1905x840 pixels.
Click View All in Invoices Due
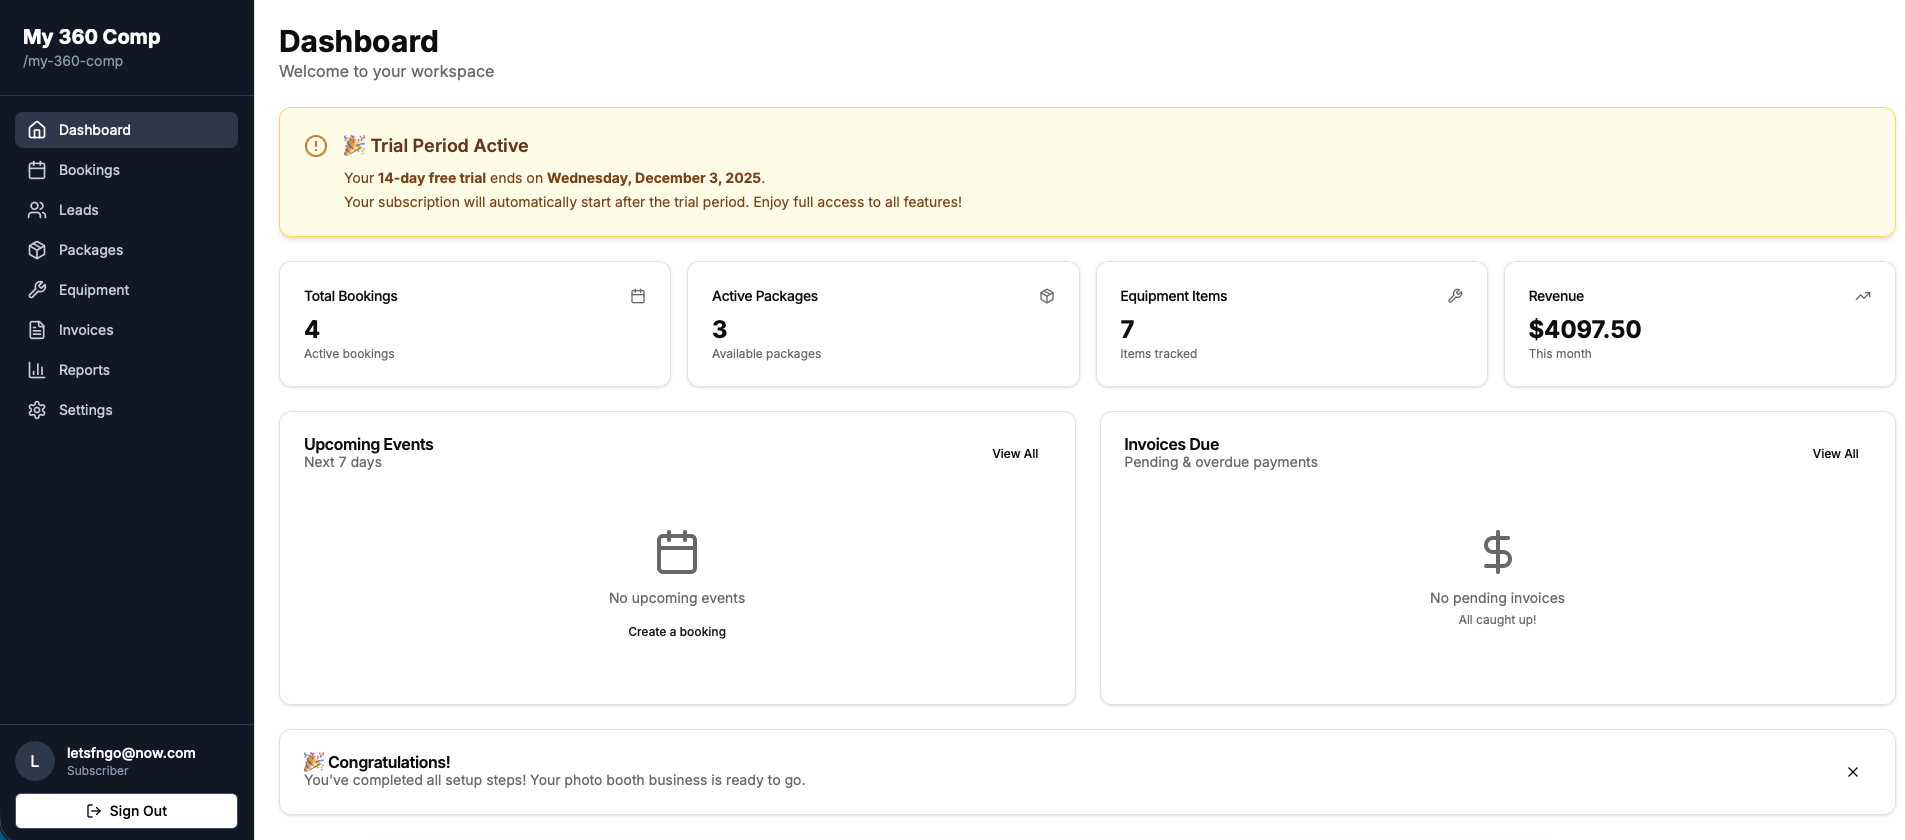(x=1835, y=454)
